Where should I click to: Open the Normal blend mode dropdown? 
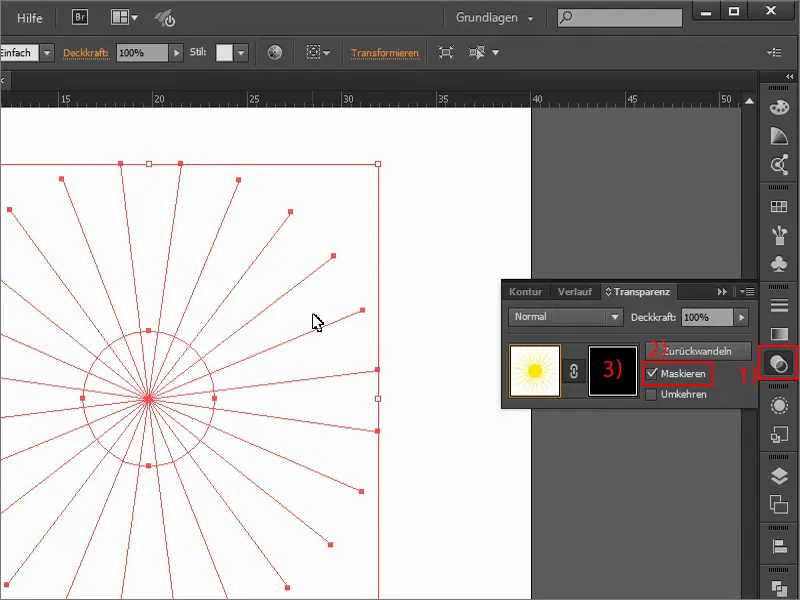point(565,317)
